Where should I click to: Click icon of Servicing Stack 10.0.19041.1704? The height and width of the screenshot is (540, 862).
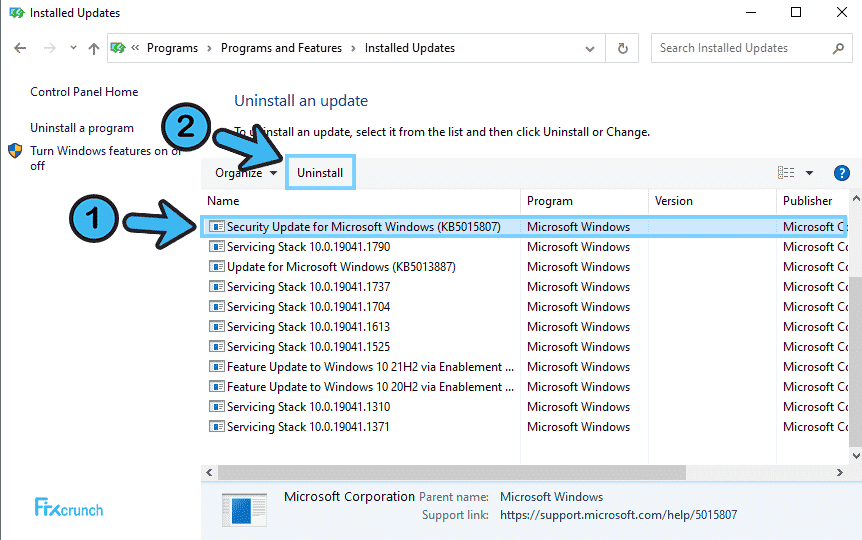pyautogui.click(x=217, y=307)
